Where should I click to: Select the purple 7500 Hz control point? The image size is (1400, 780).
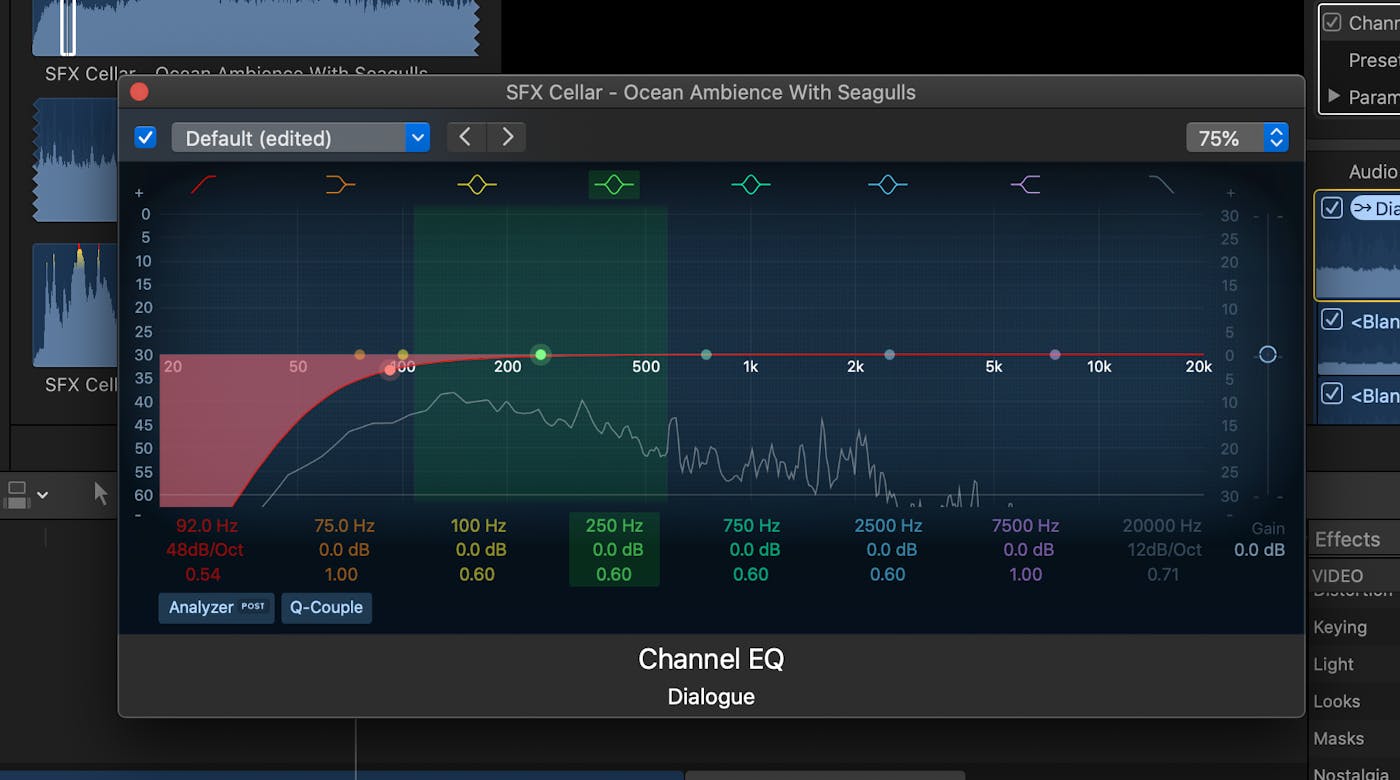pyautogui.click(x=1055, y=355)
